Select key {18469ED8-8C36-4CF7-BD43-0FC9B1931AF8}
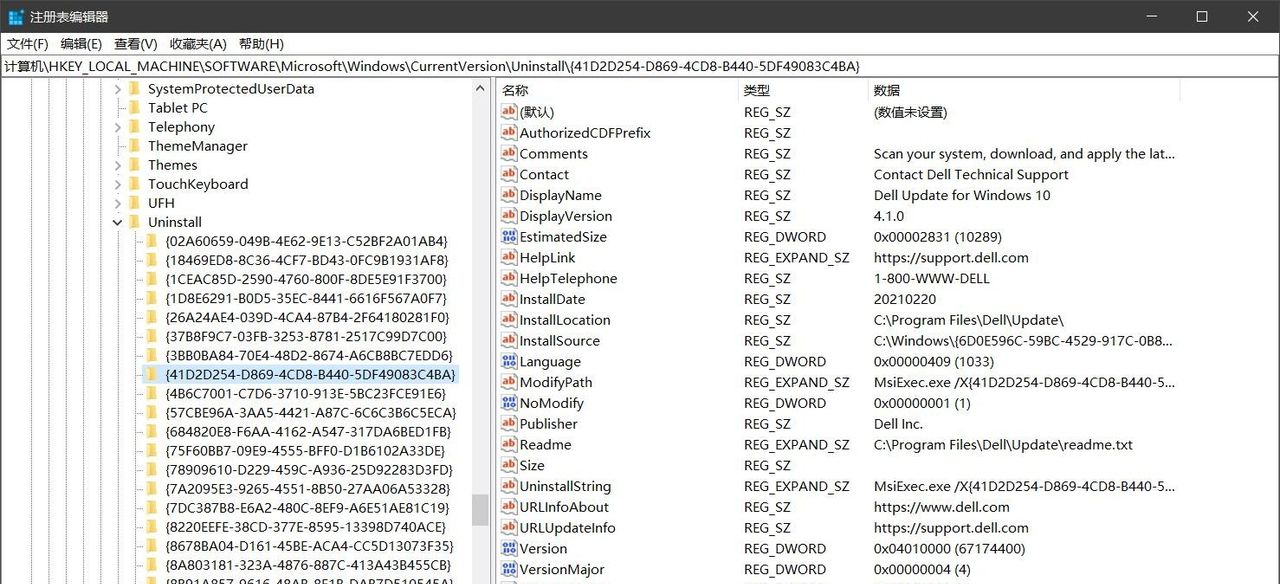The image size is (1280, 584). coord(307,260)
